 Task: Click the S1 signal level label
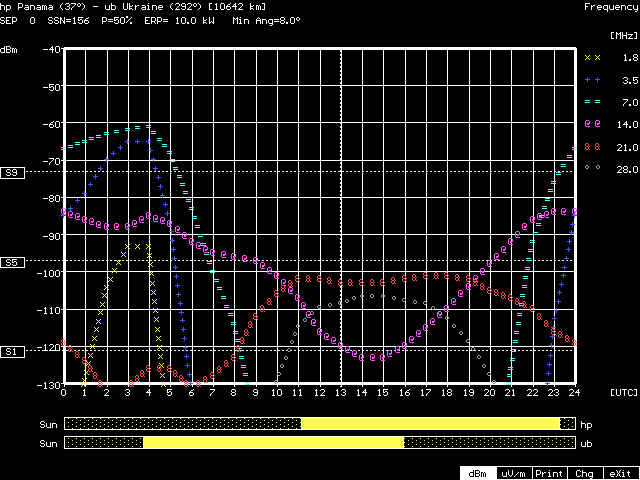click(12, 351)
